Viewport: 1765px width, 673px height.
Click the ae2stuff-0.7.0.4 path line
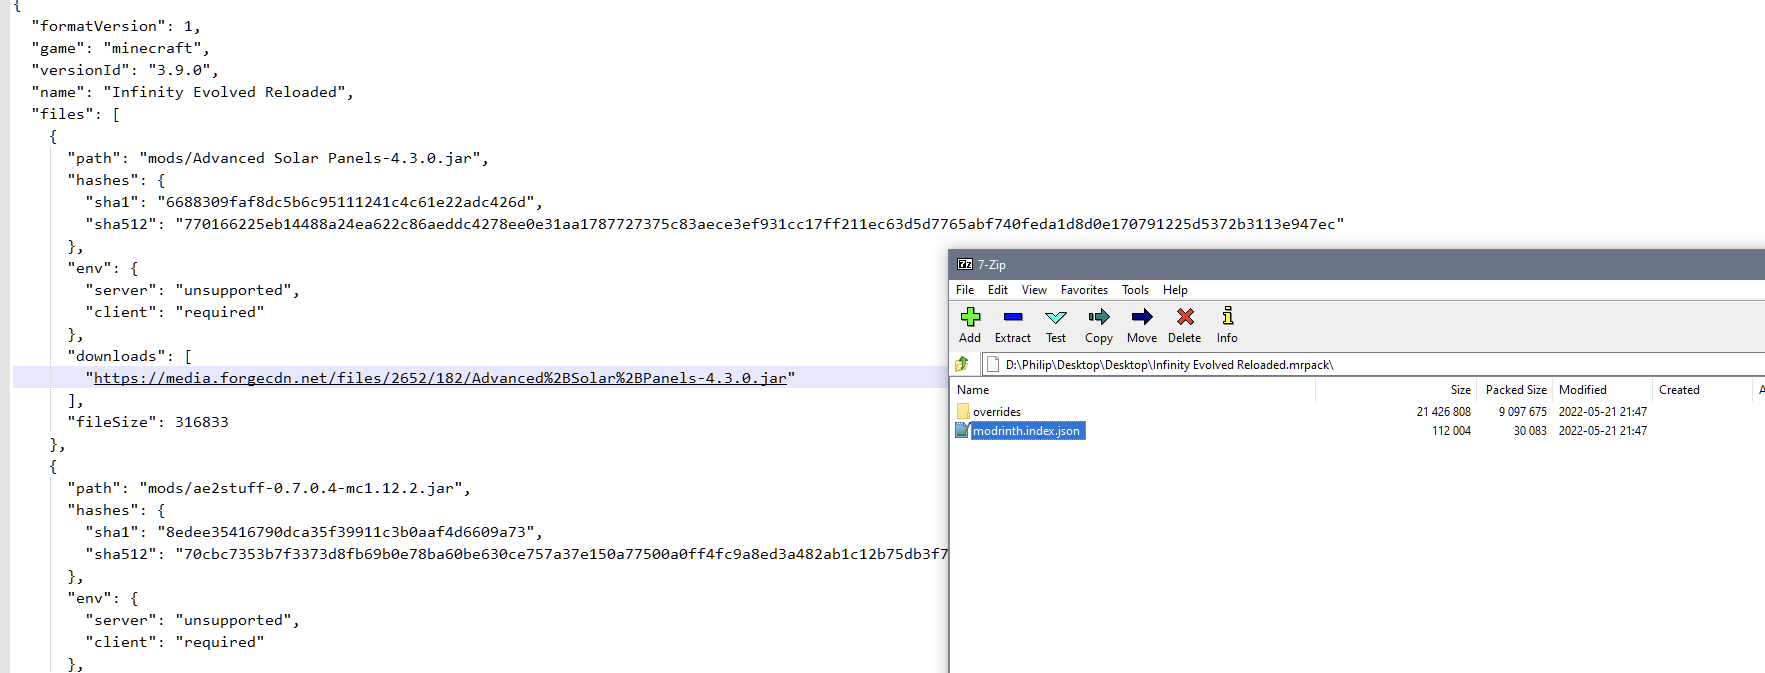[x=269, y=488]
